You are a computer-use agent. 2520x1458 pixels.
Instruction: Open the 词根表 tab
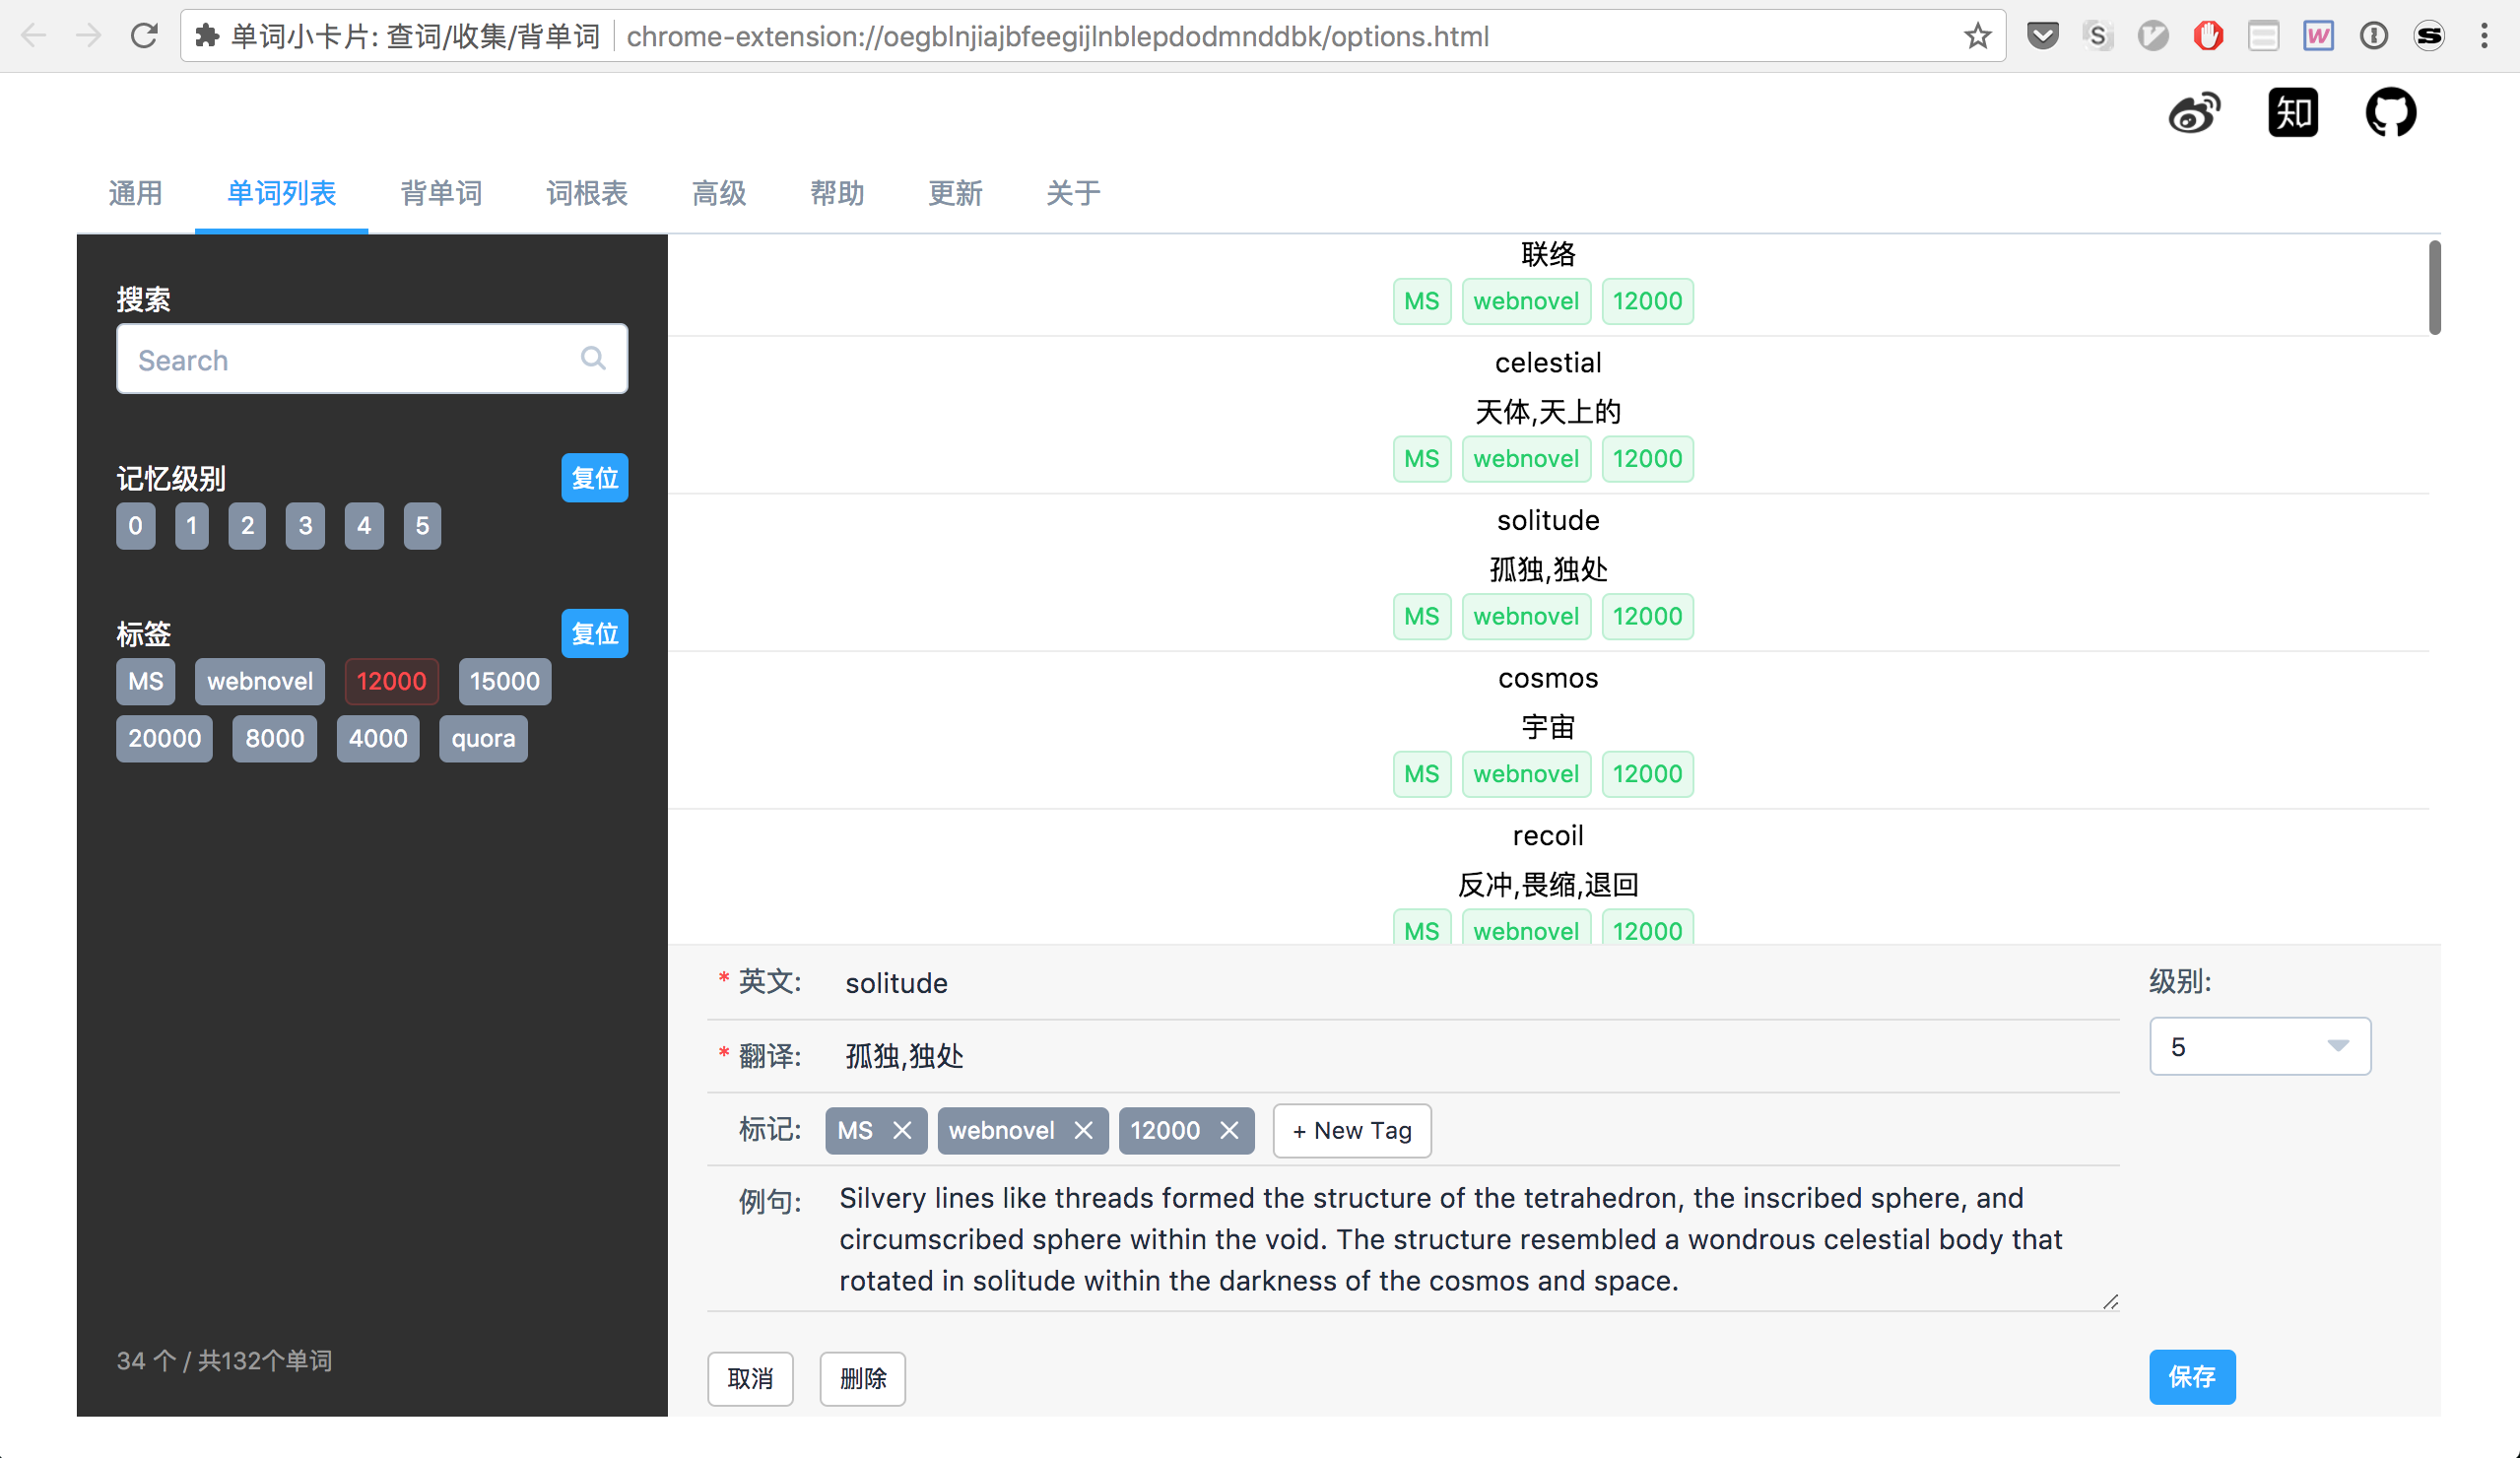click(x=587, y=193)
